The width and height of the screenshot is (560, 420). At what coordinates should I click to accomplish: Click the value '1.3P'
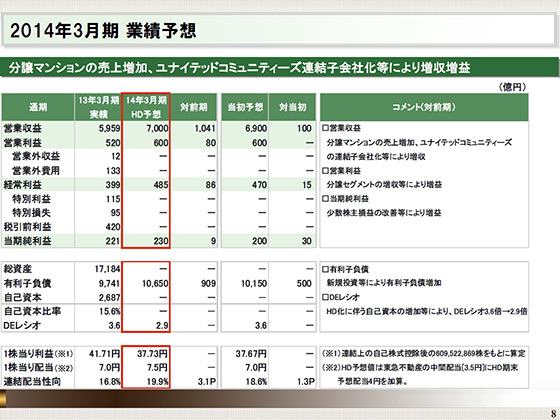coord(306,382)
